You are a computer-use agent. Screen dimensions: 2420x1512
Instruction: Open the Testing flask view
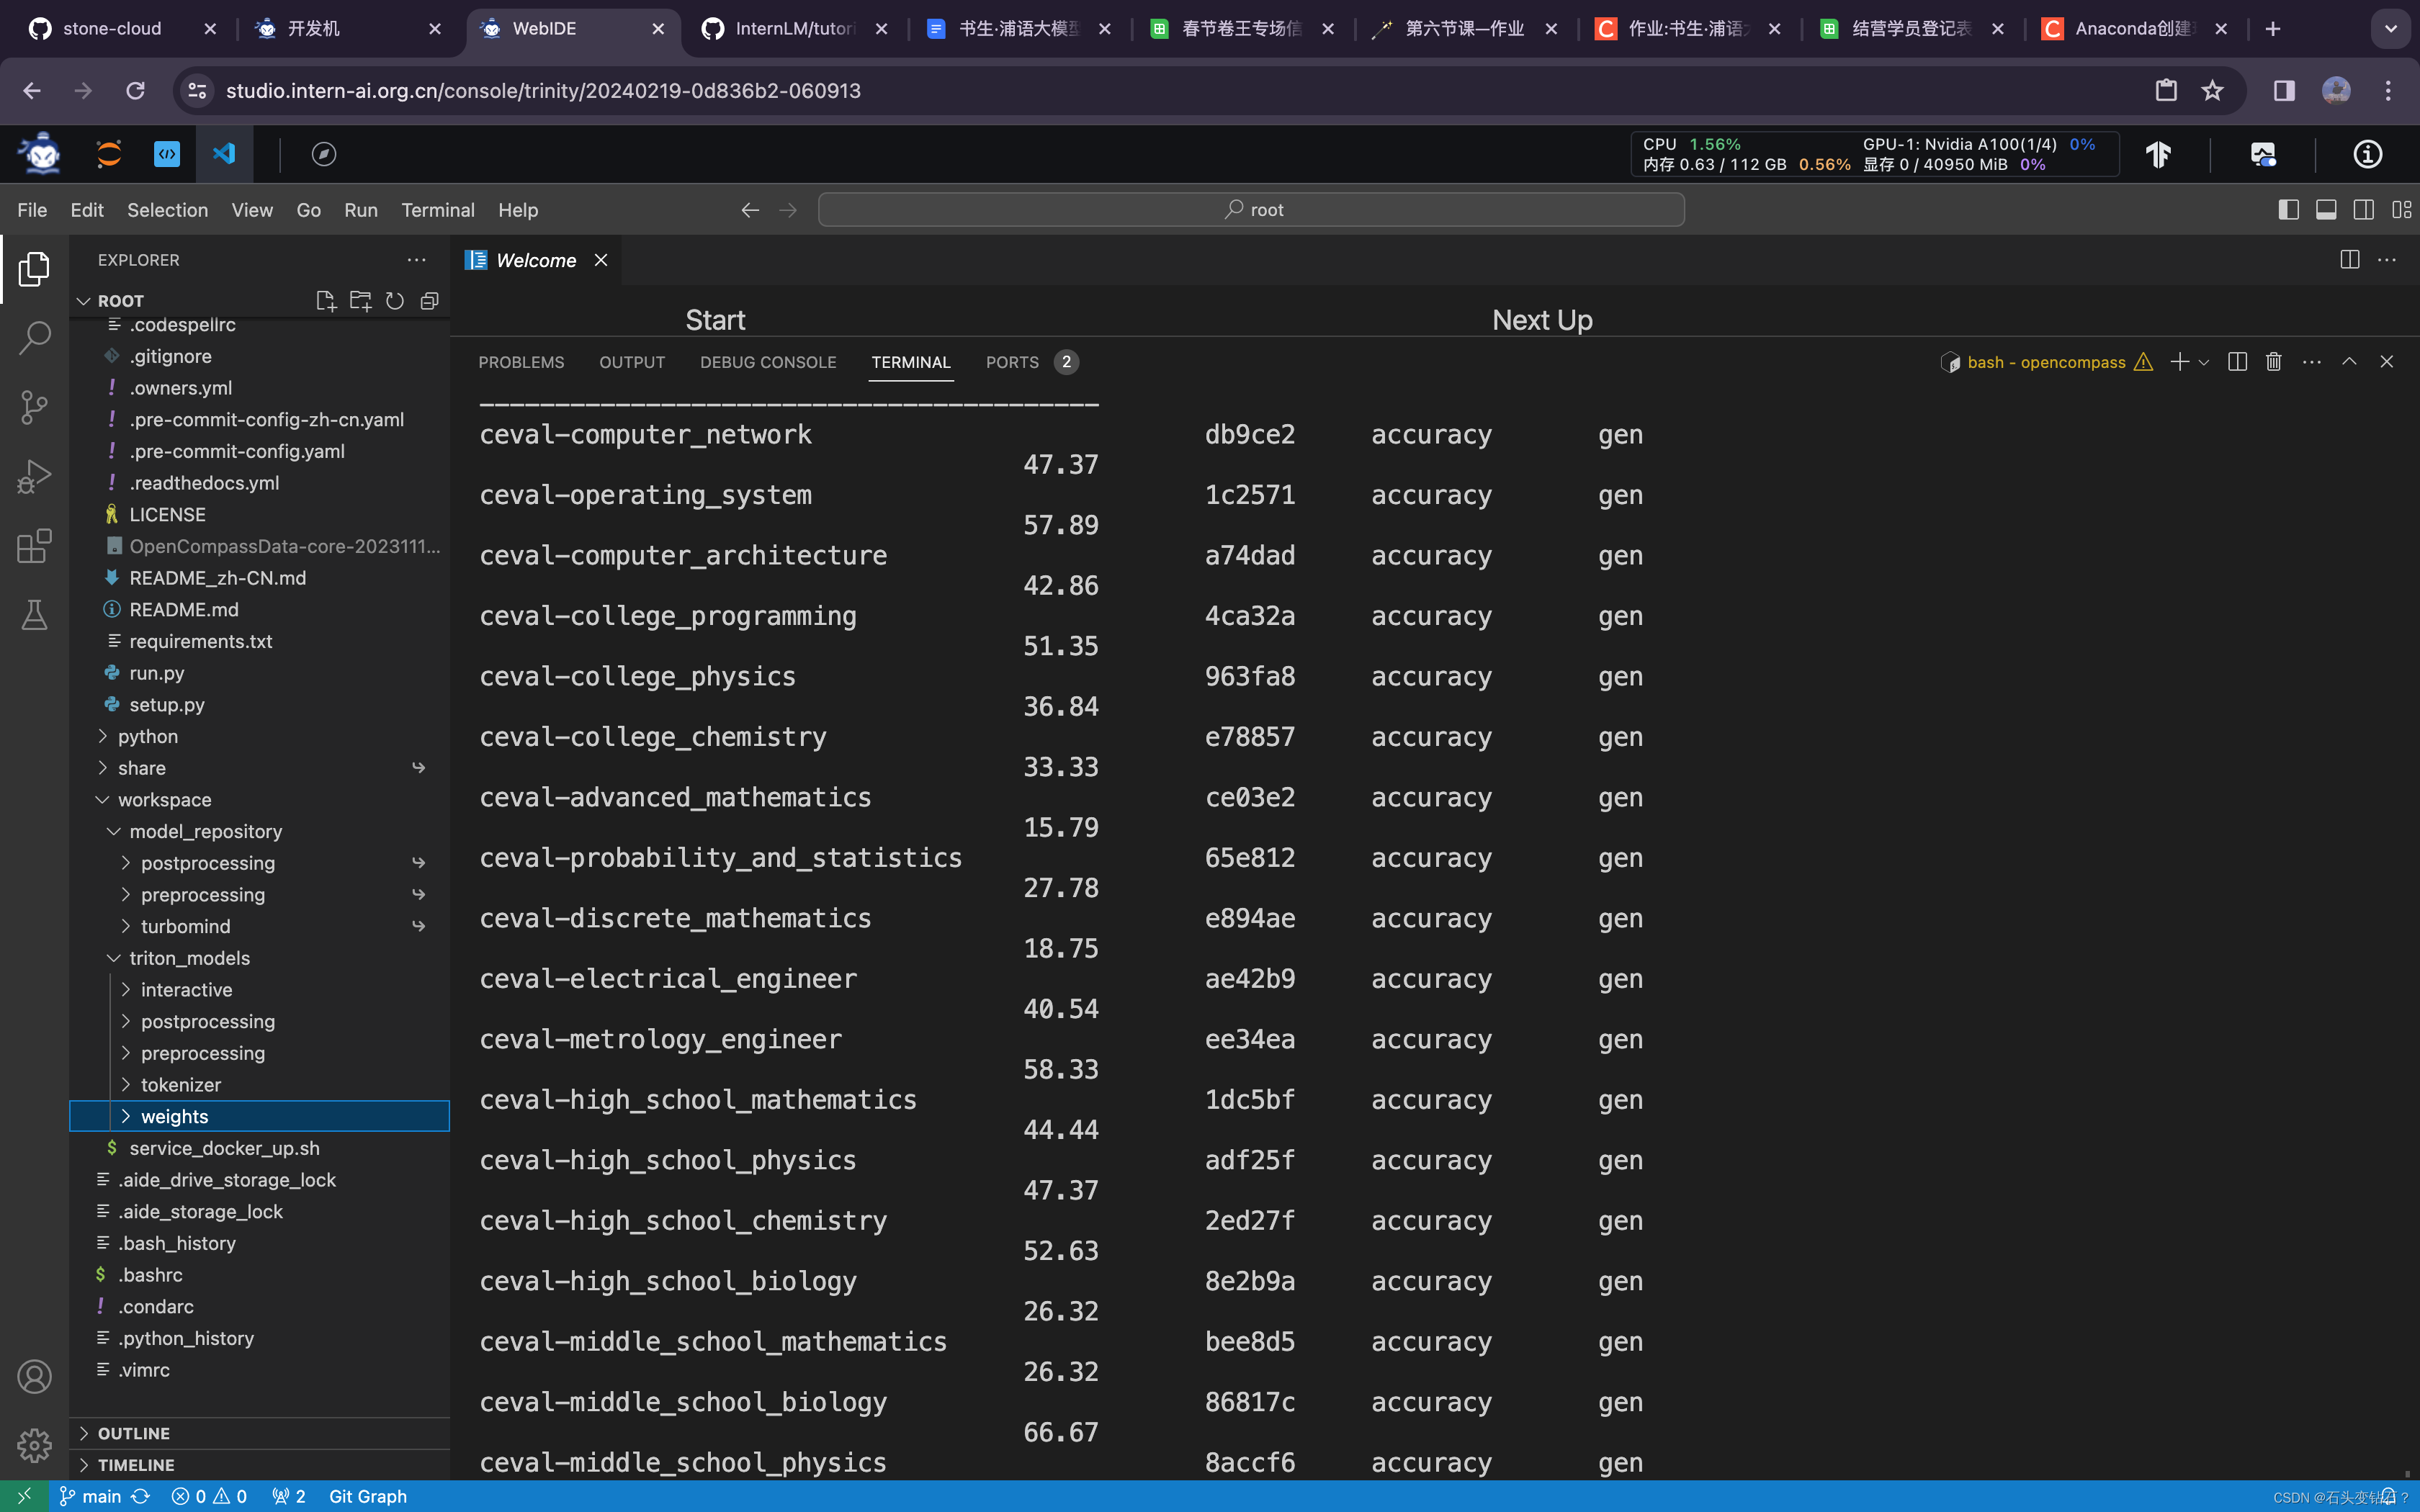[34, 615]
